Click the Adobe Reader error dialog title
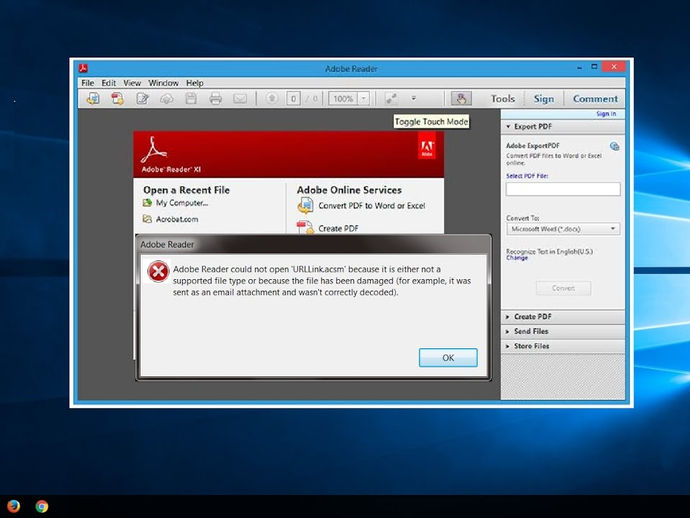Image resolution: width=690 pixels, height=518 pixels. [x=167, y=245]
